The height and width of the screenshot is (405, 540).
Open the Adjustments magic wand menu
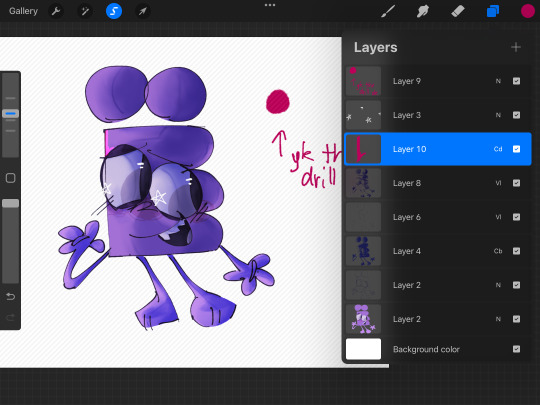point(85,11)
